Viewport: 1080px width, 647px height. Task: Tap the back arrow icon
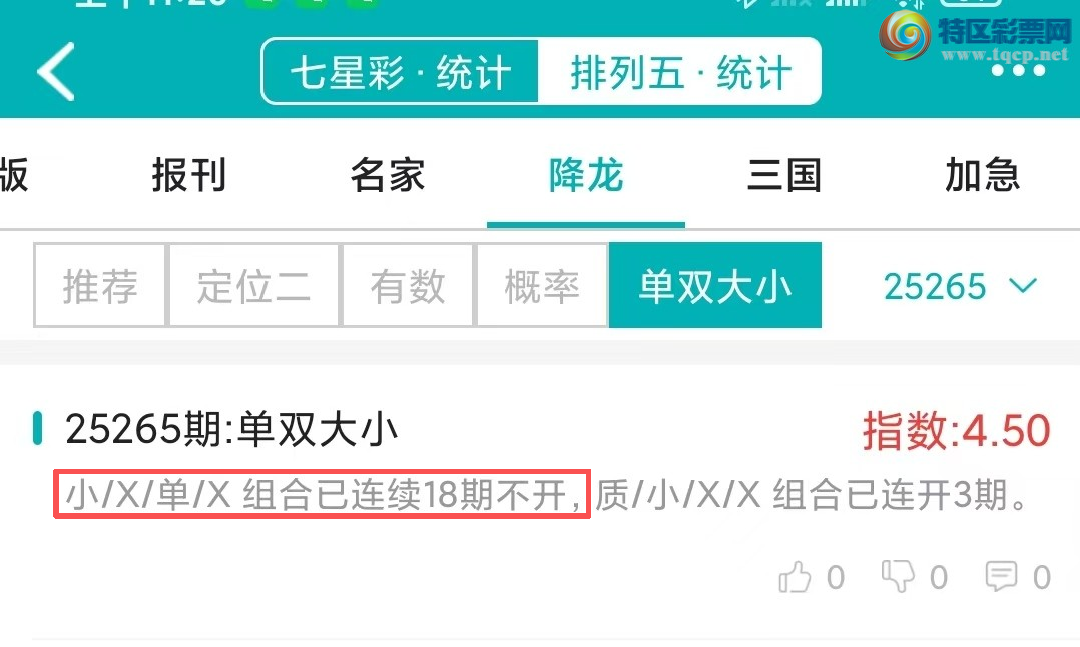tap(56, 72)
